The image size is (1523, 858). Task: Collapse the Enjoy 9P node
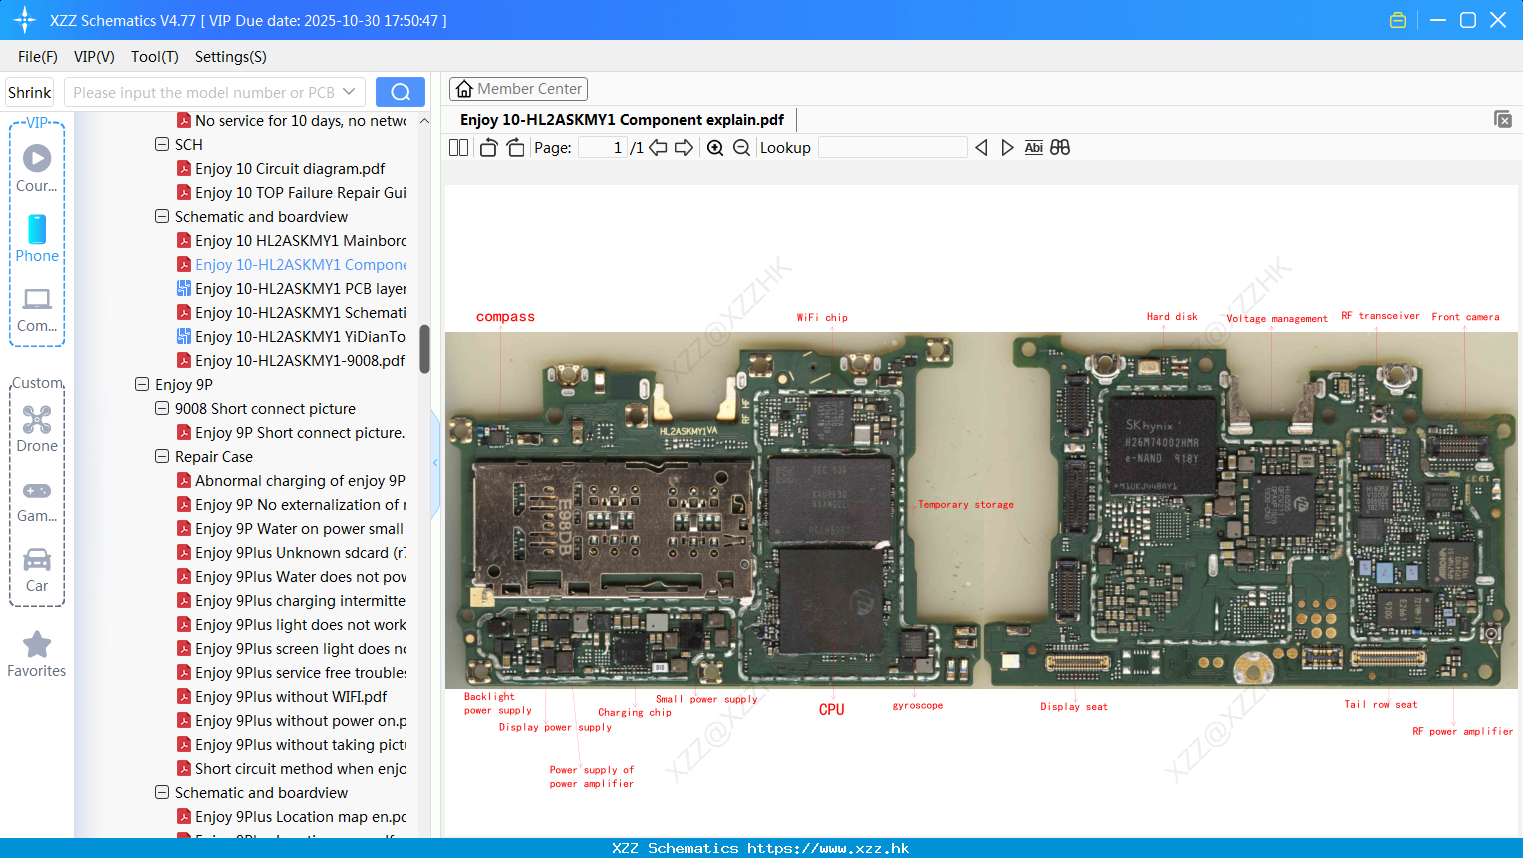[x=142, y=384]
